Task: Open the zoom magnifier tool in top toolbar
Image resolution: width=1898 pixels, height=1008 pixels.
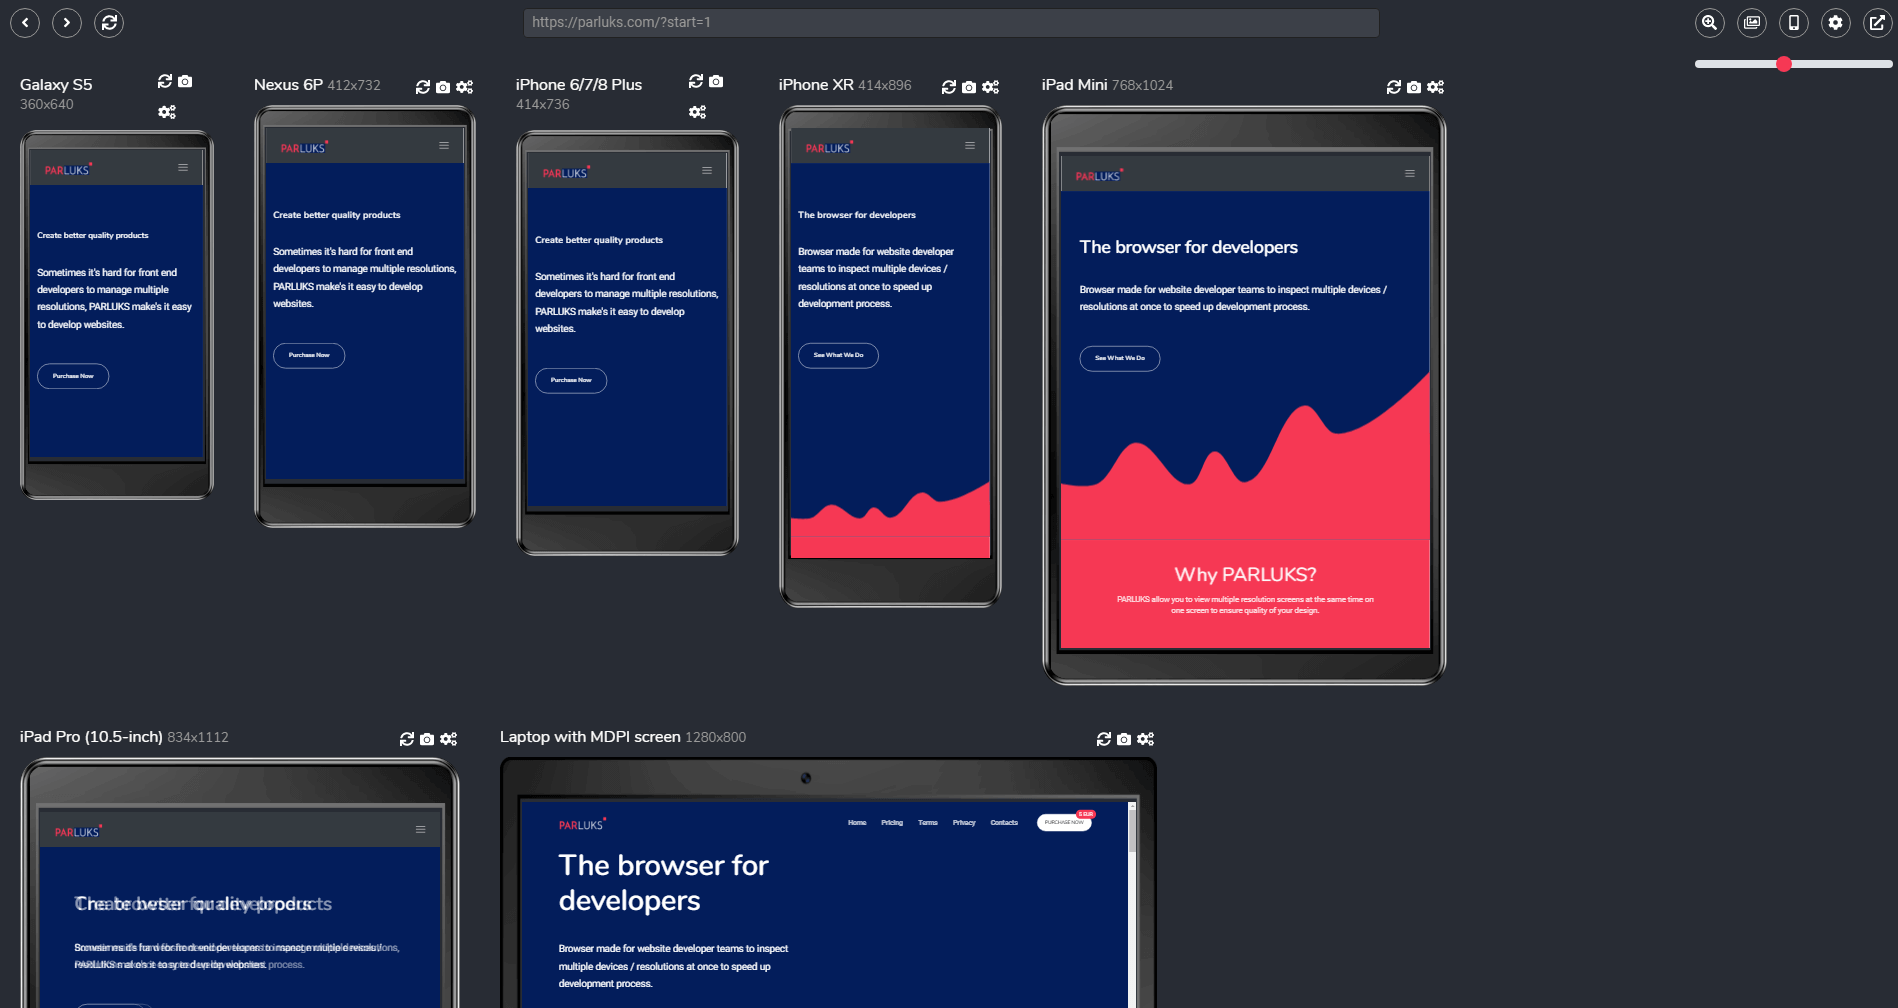Action: pyautogui.click(x=1710, y=22)
